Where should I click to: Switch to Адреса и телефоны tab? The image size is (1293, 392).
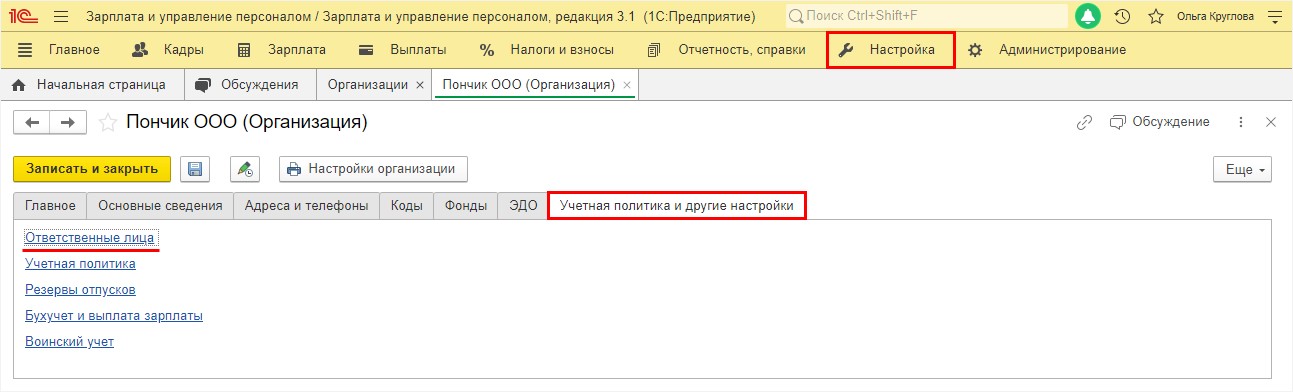click(x=306, y=205)
